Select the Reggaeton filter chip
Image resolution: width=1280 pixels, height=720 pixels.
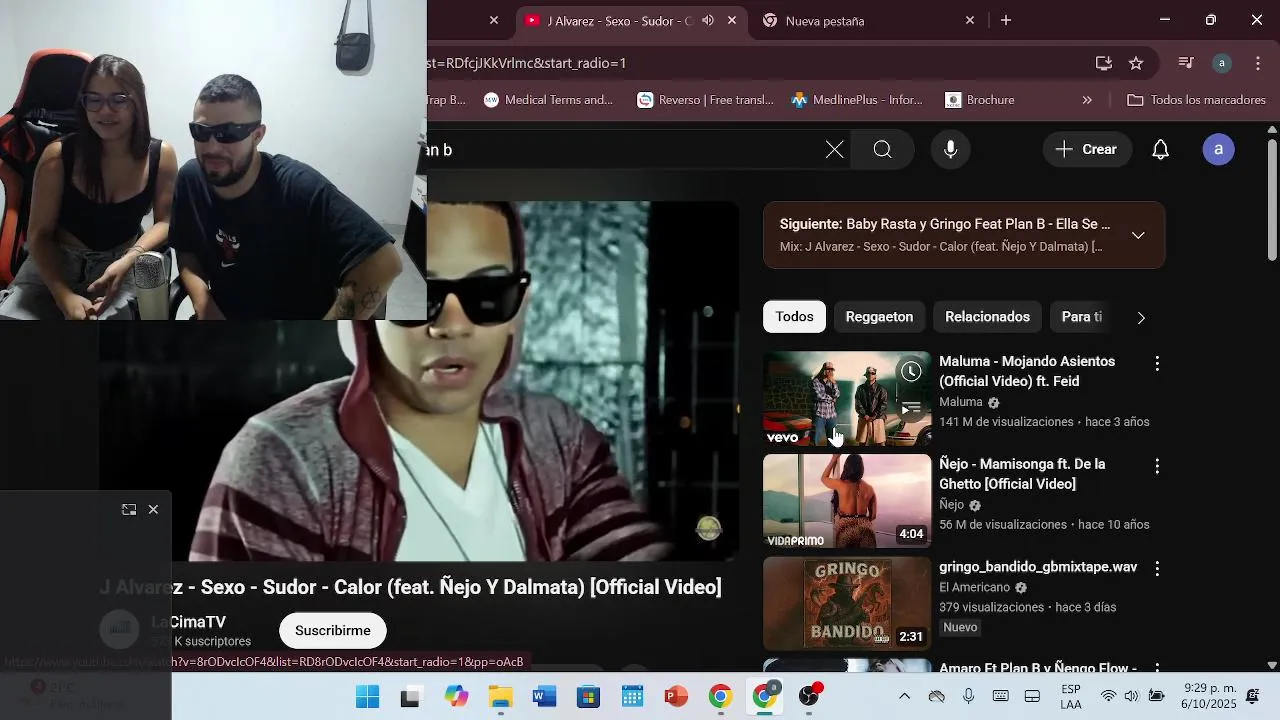(x=879, y=317)
